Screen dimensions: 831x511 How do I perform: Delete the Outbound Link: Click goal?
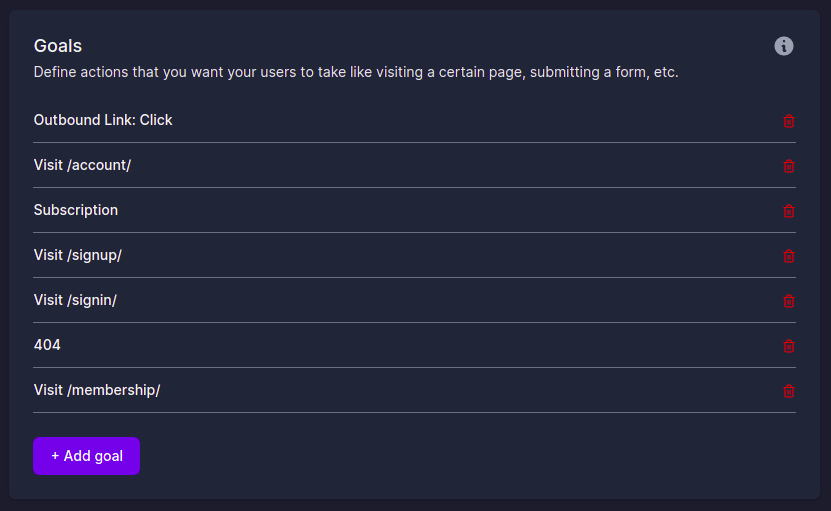click(x=789, y=121)
